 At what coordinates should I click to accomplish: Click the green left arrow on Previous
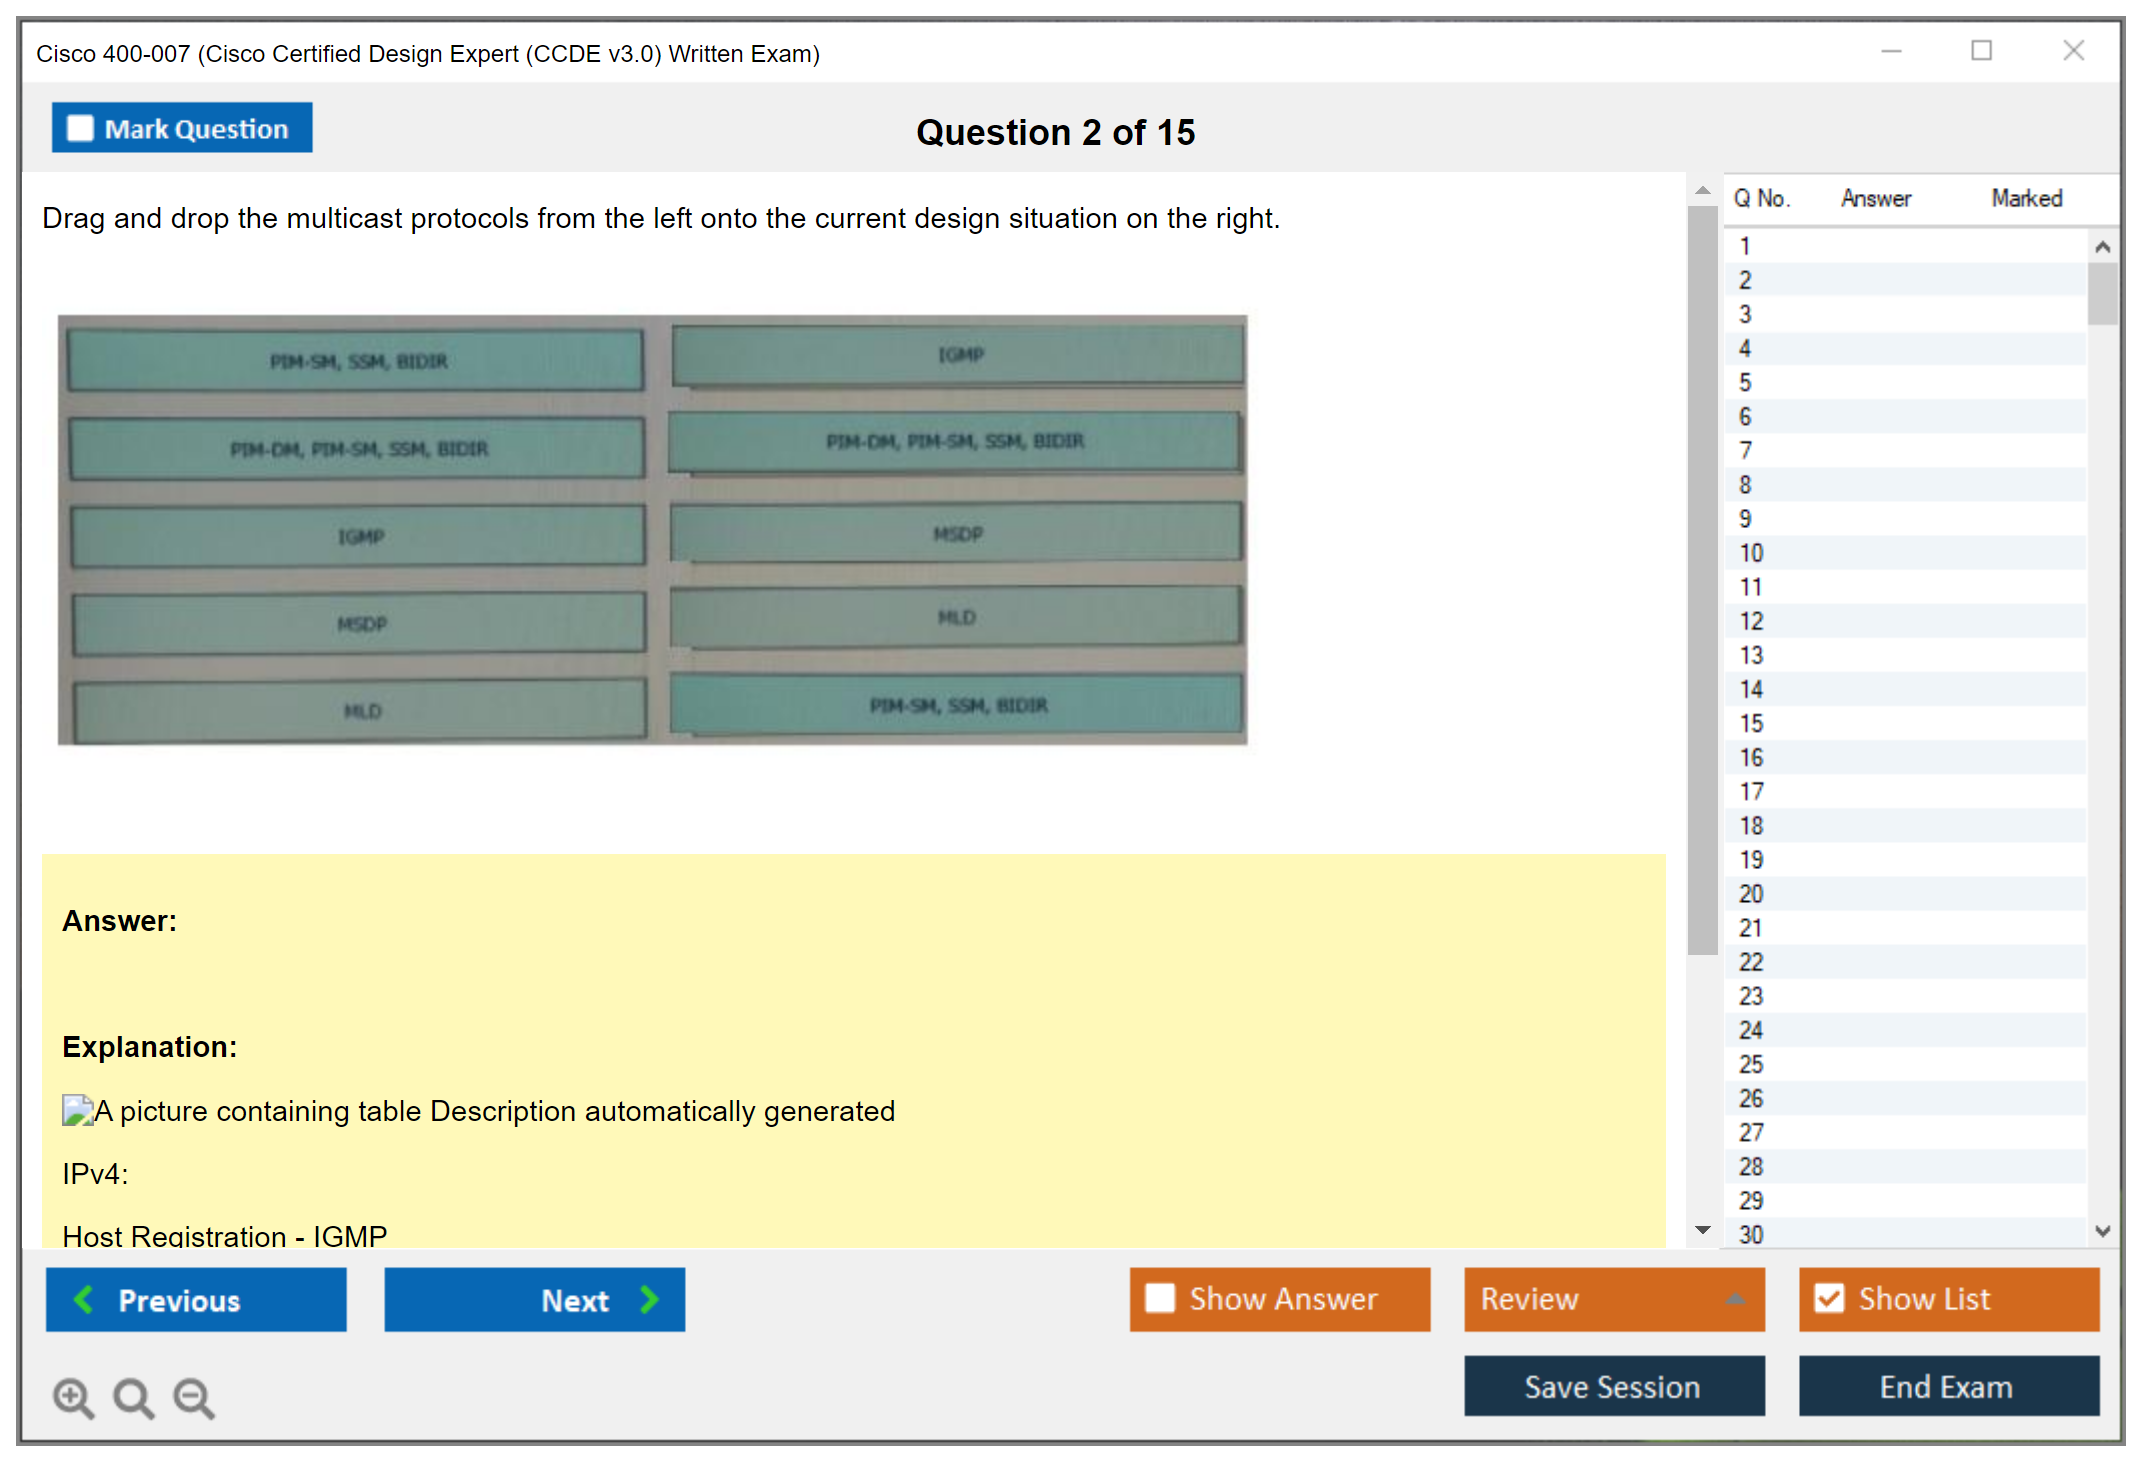(x=84, y=1299)
